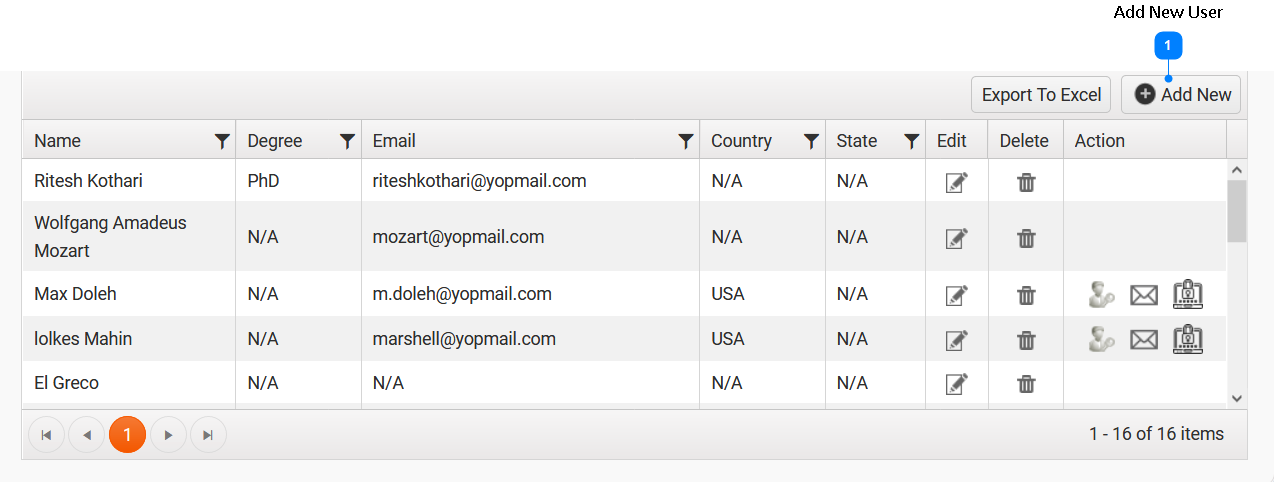Click the Add New button
The height and width of the screenshot is (482, 1274).
pos(1182,95)
